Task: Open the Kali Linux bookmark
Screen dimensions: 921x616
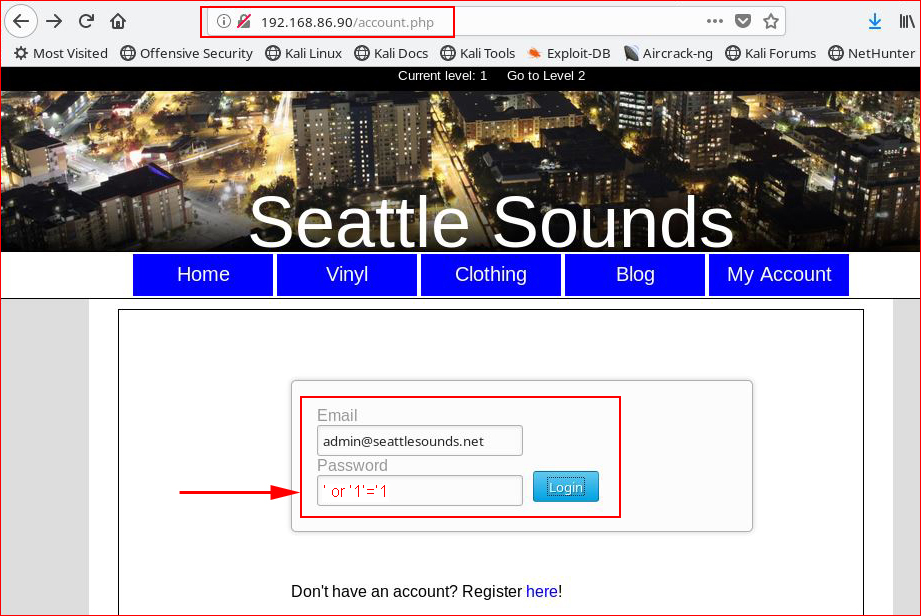Action: point(303,53)
